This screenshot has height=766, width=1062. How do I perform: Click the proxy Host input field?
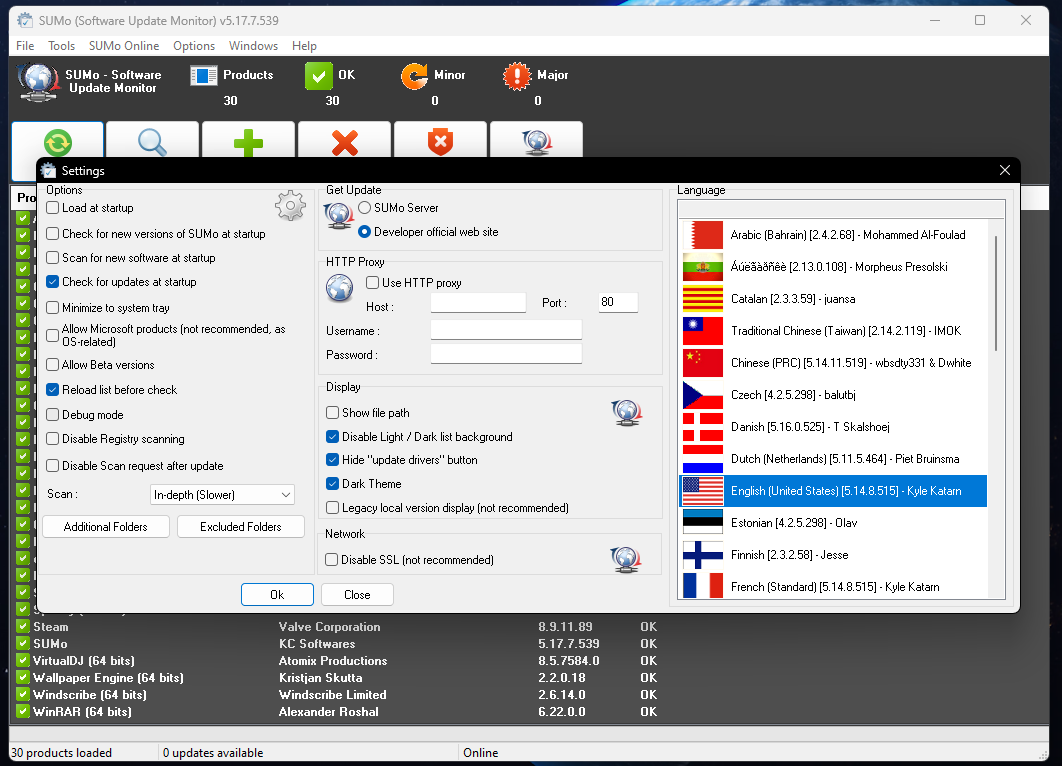pyautogui.click(x=478, y=303)
